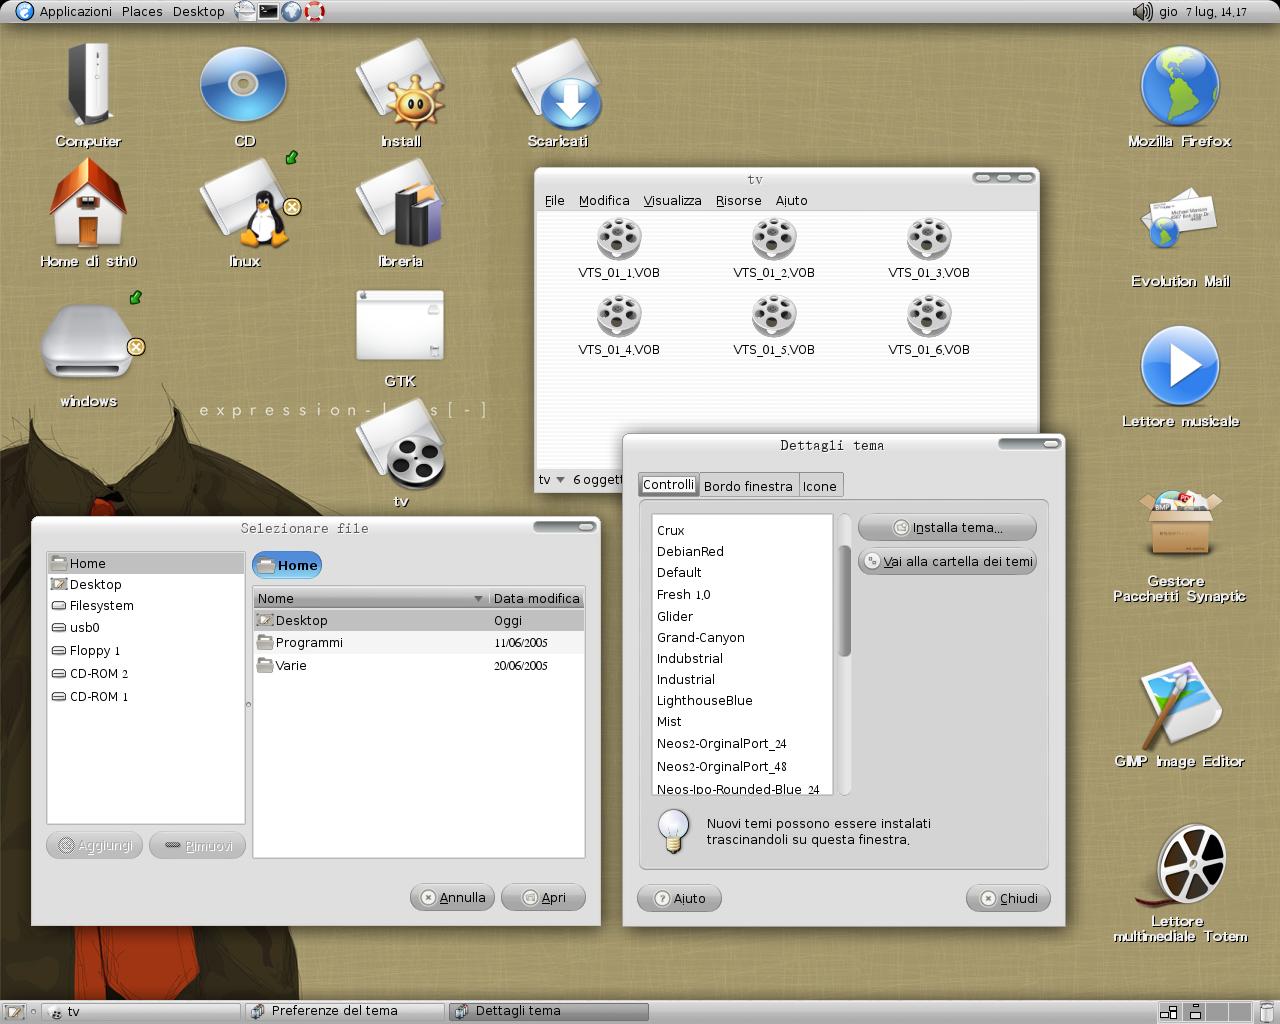1280x1024 pixels.
Task: Click Apri in Selezionare file dialog
Action: (x=543, y=897)
